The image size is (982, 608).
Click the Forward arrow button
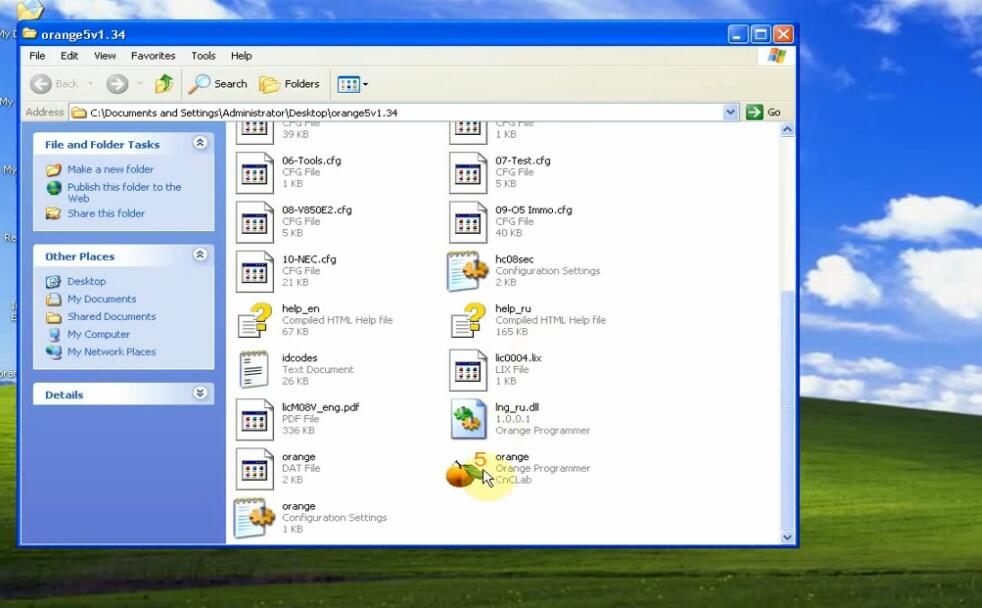pyautogui.click(x=117, y=83)
